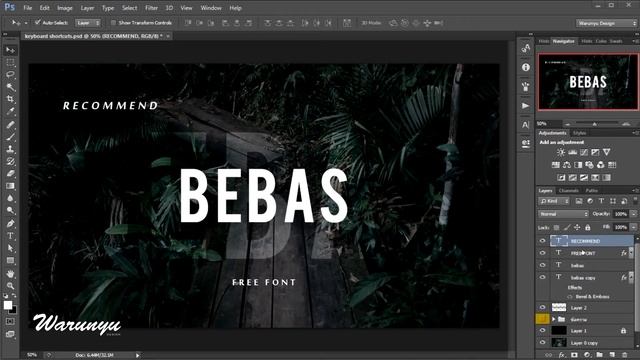This screenshot has height=360, width=640.
Task: Switch to the Styles tab
Action: (579, 133)
